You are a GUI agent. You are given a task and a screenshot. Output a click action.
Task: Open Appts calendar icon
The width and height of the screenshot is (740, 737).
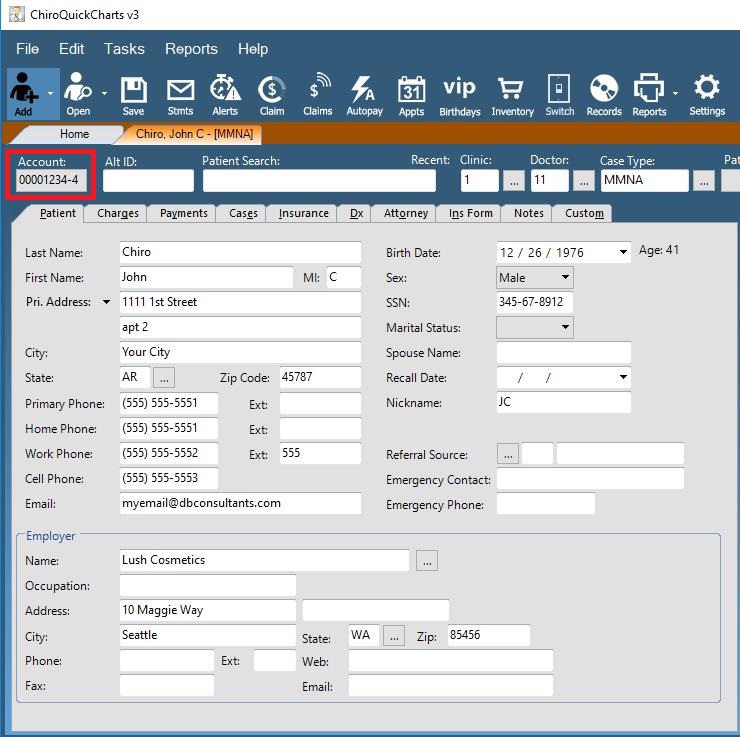pos(411,92)
